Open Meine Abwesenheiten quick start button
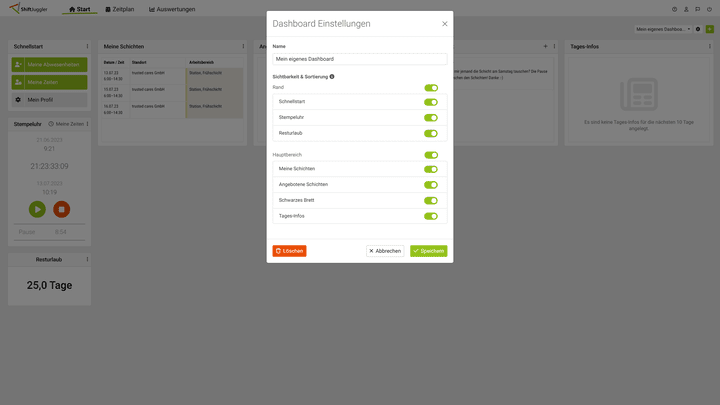Image resolution: width=720 pixels, height=405 pixels. pos(50,65)
